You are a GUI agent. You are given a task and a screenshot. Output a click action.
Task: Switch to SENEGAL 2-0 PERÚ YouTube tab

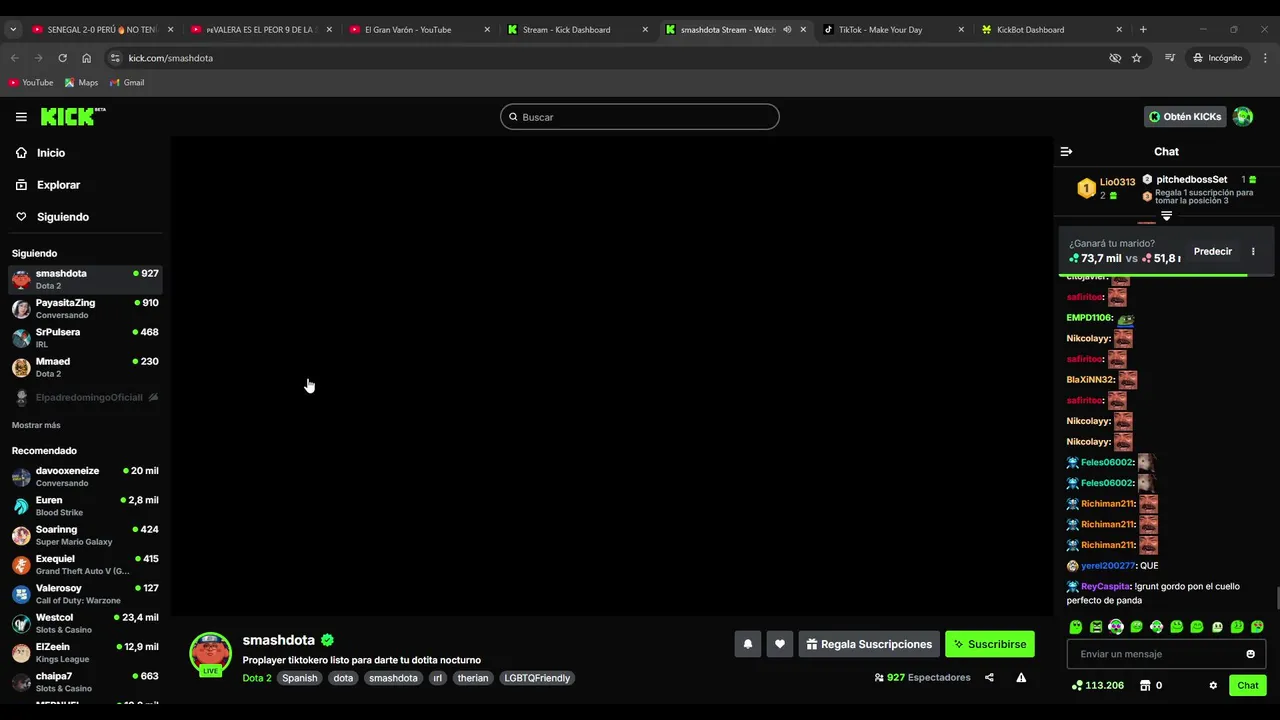point(101,30)
